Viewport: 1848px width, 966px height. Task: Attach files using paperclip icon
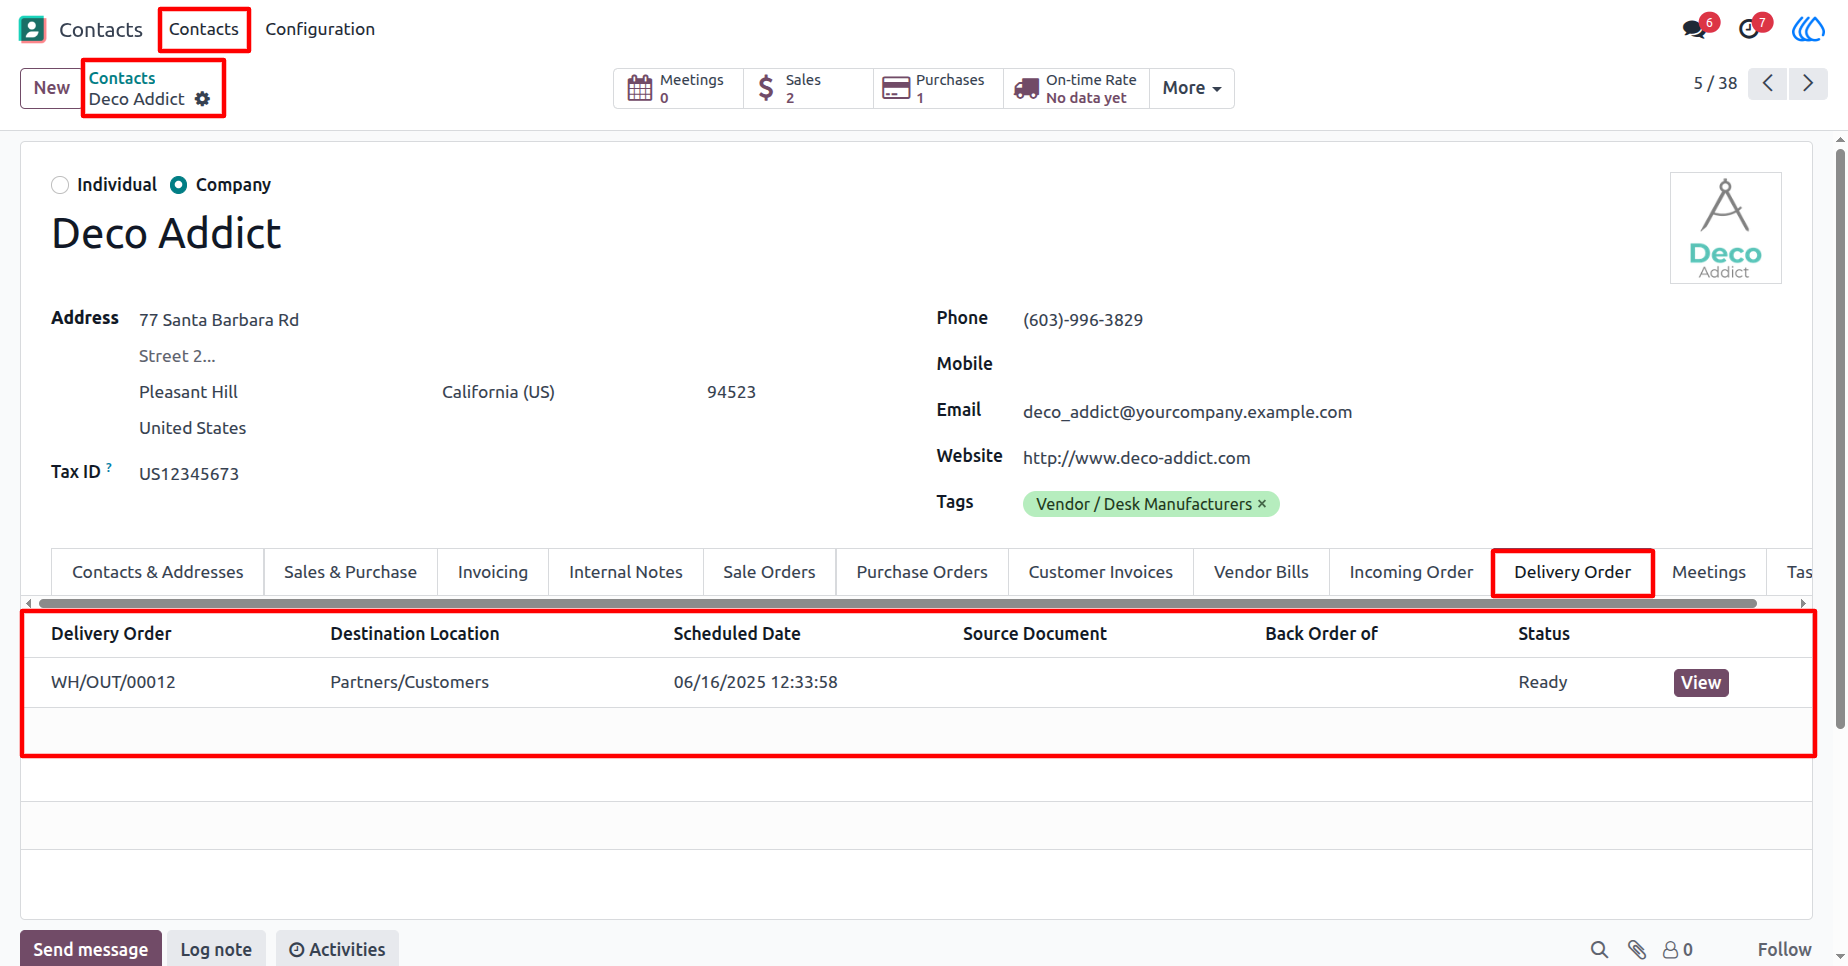pyautogui.click(x=1637, y=950)
